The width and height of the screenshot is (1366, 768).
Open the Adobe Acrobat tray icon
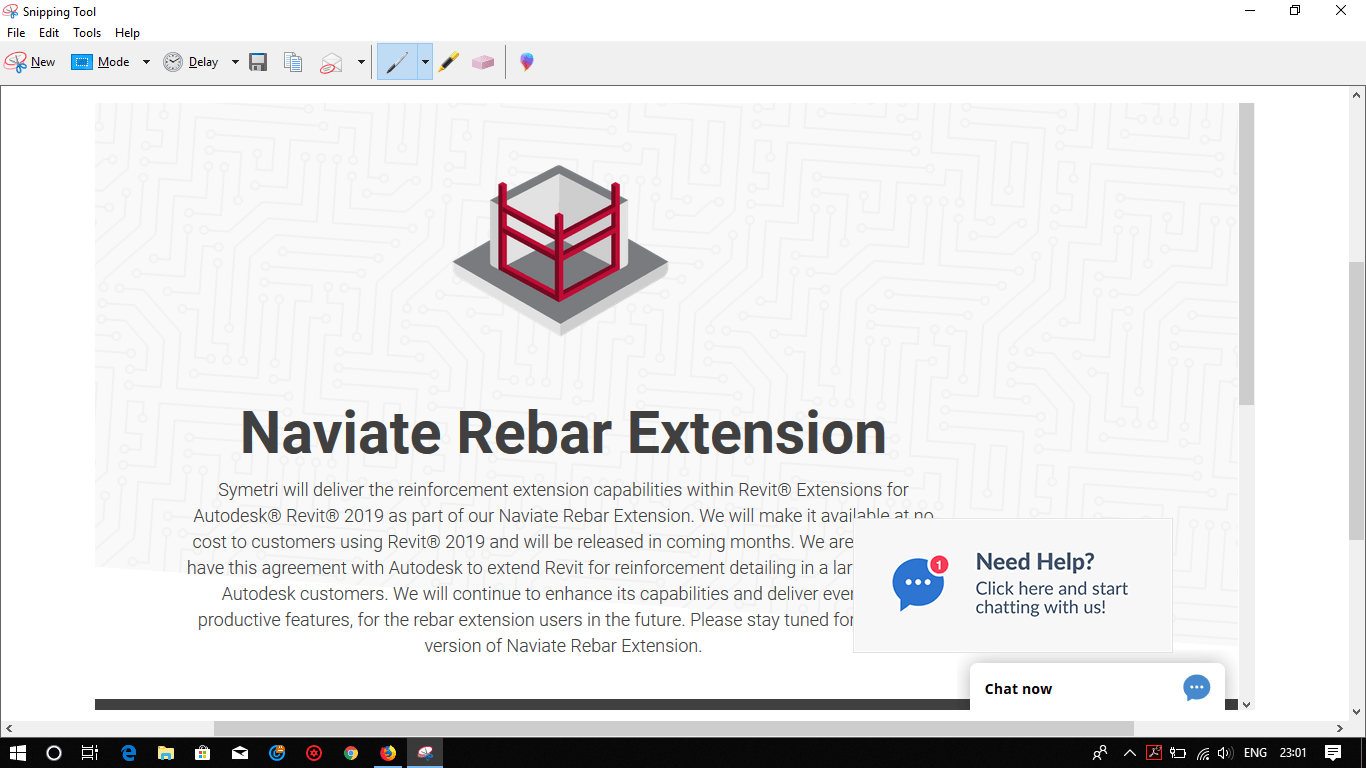[x=1153, y=753]
